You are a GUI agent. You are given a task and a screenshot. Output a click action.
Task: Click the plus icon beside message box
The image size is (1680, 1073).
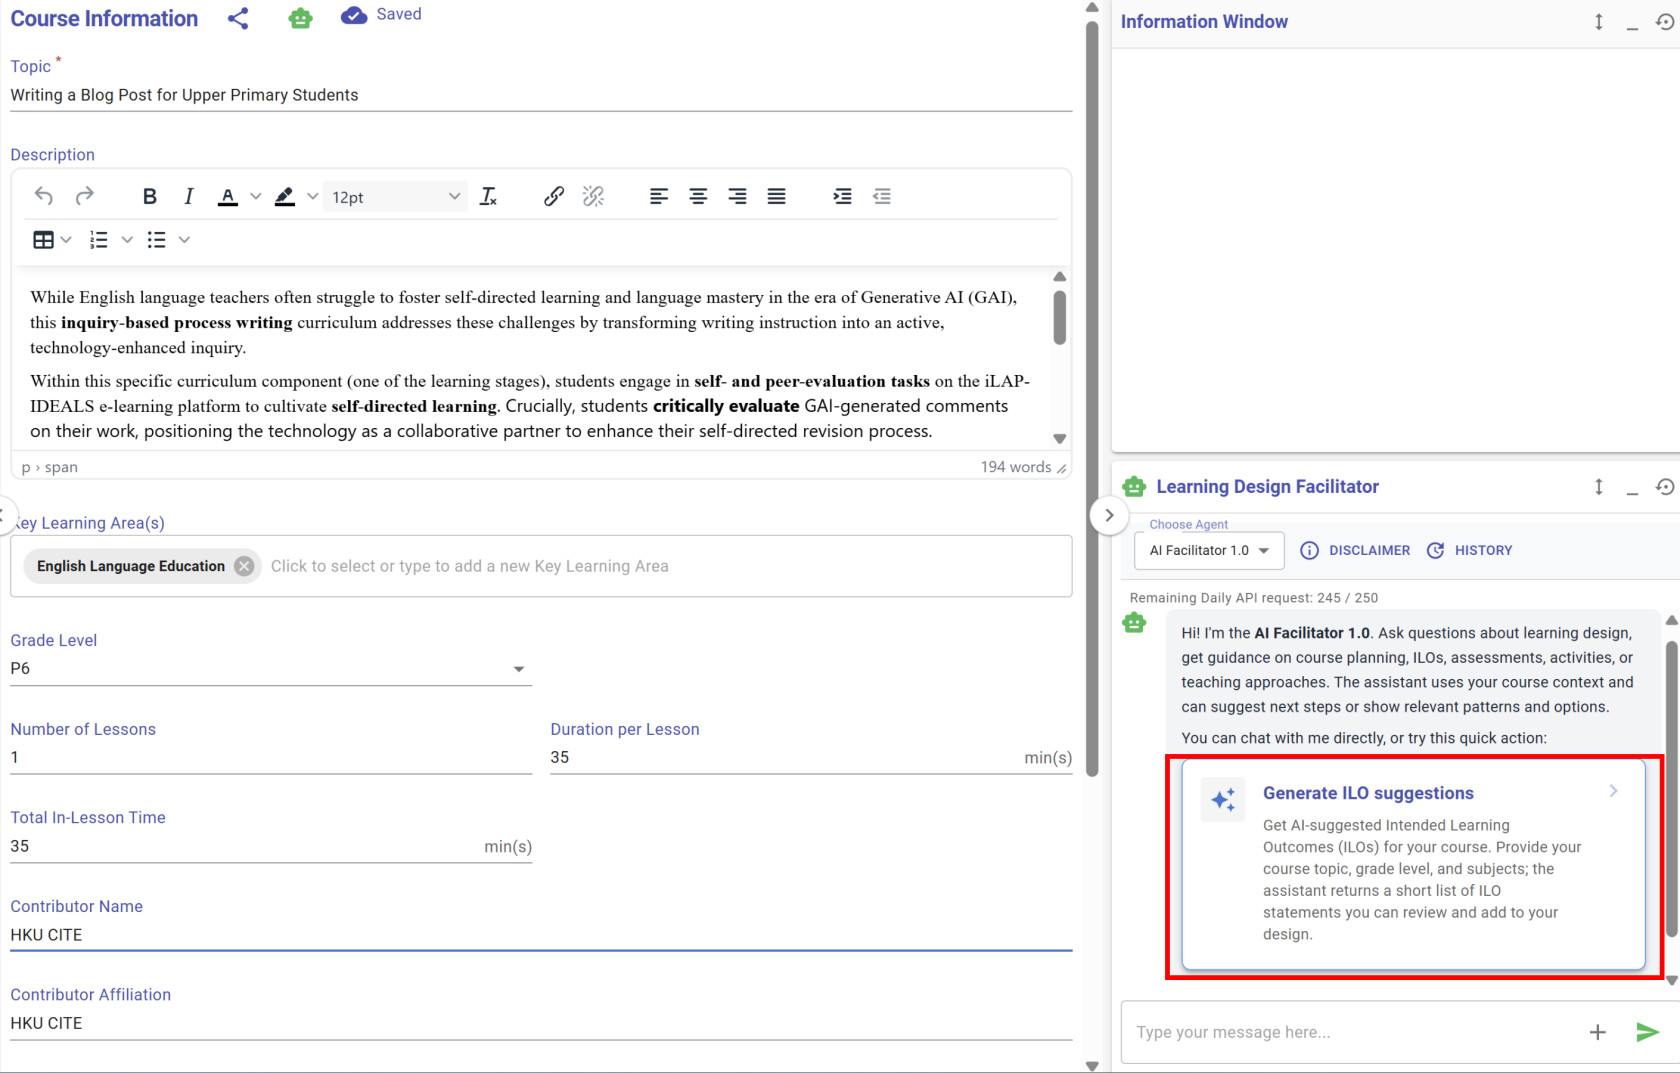click(x=1598, y=1032)
